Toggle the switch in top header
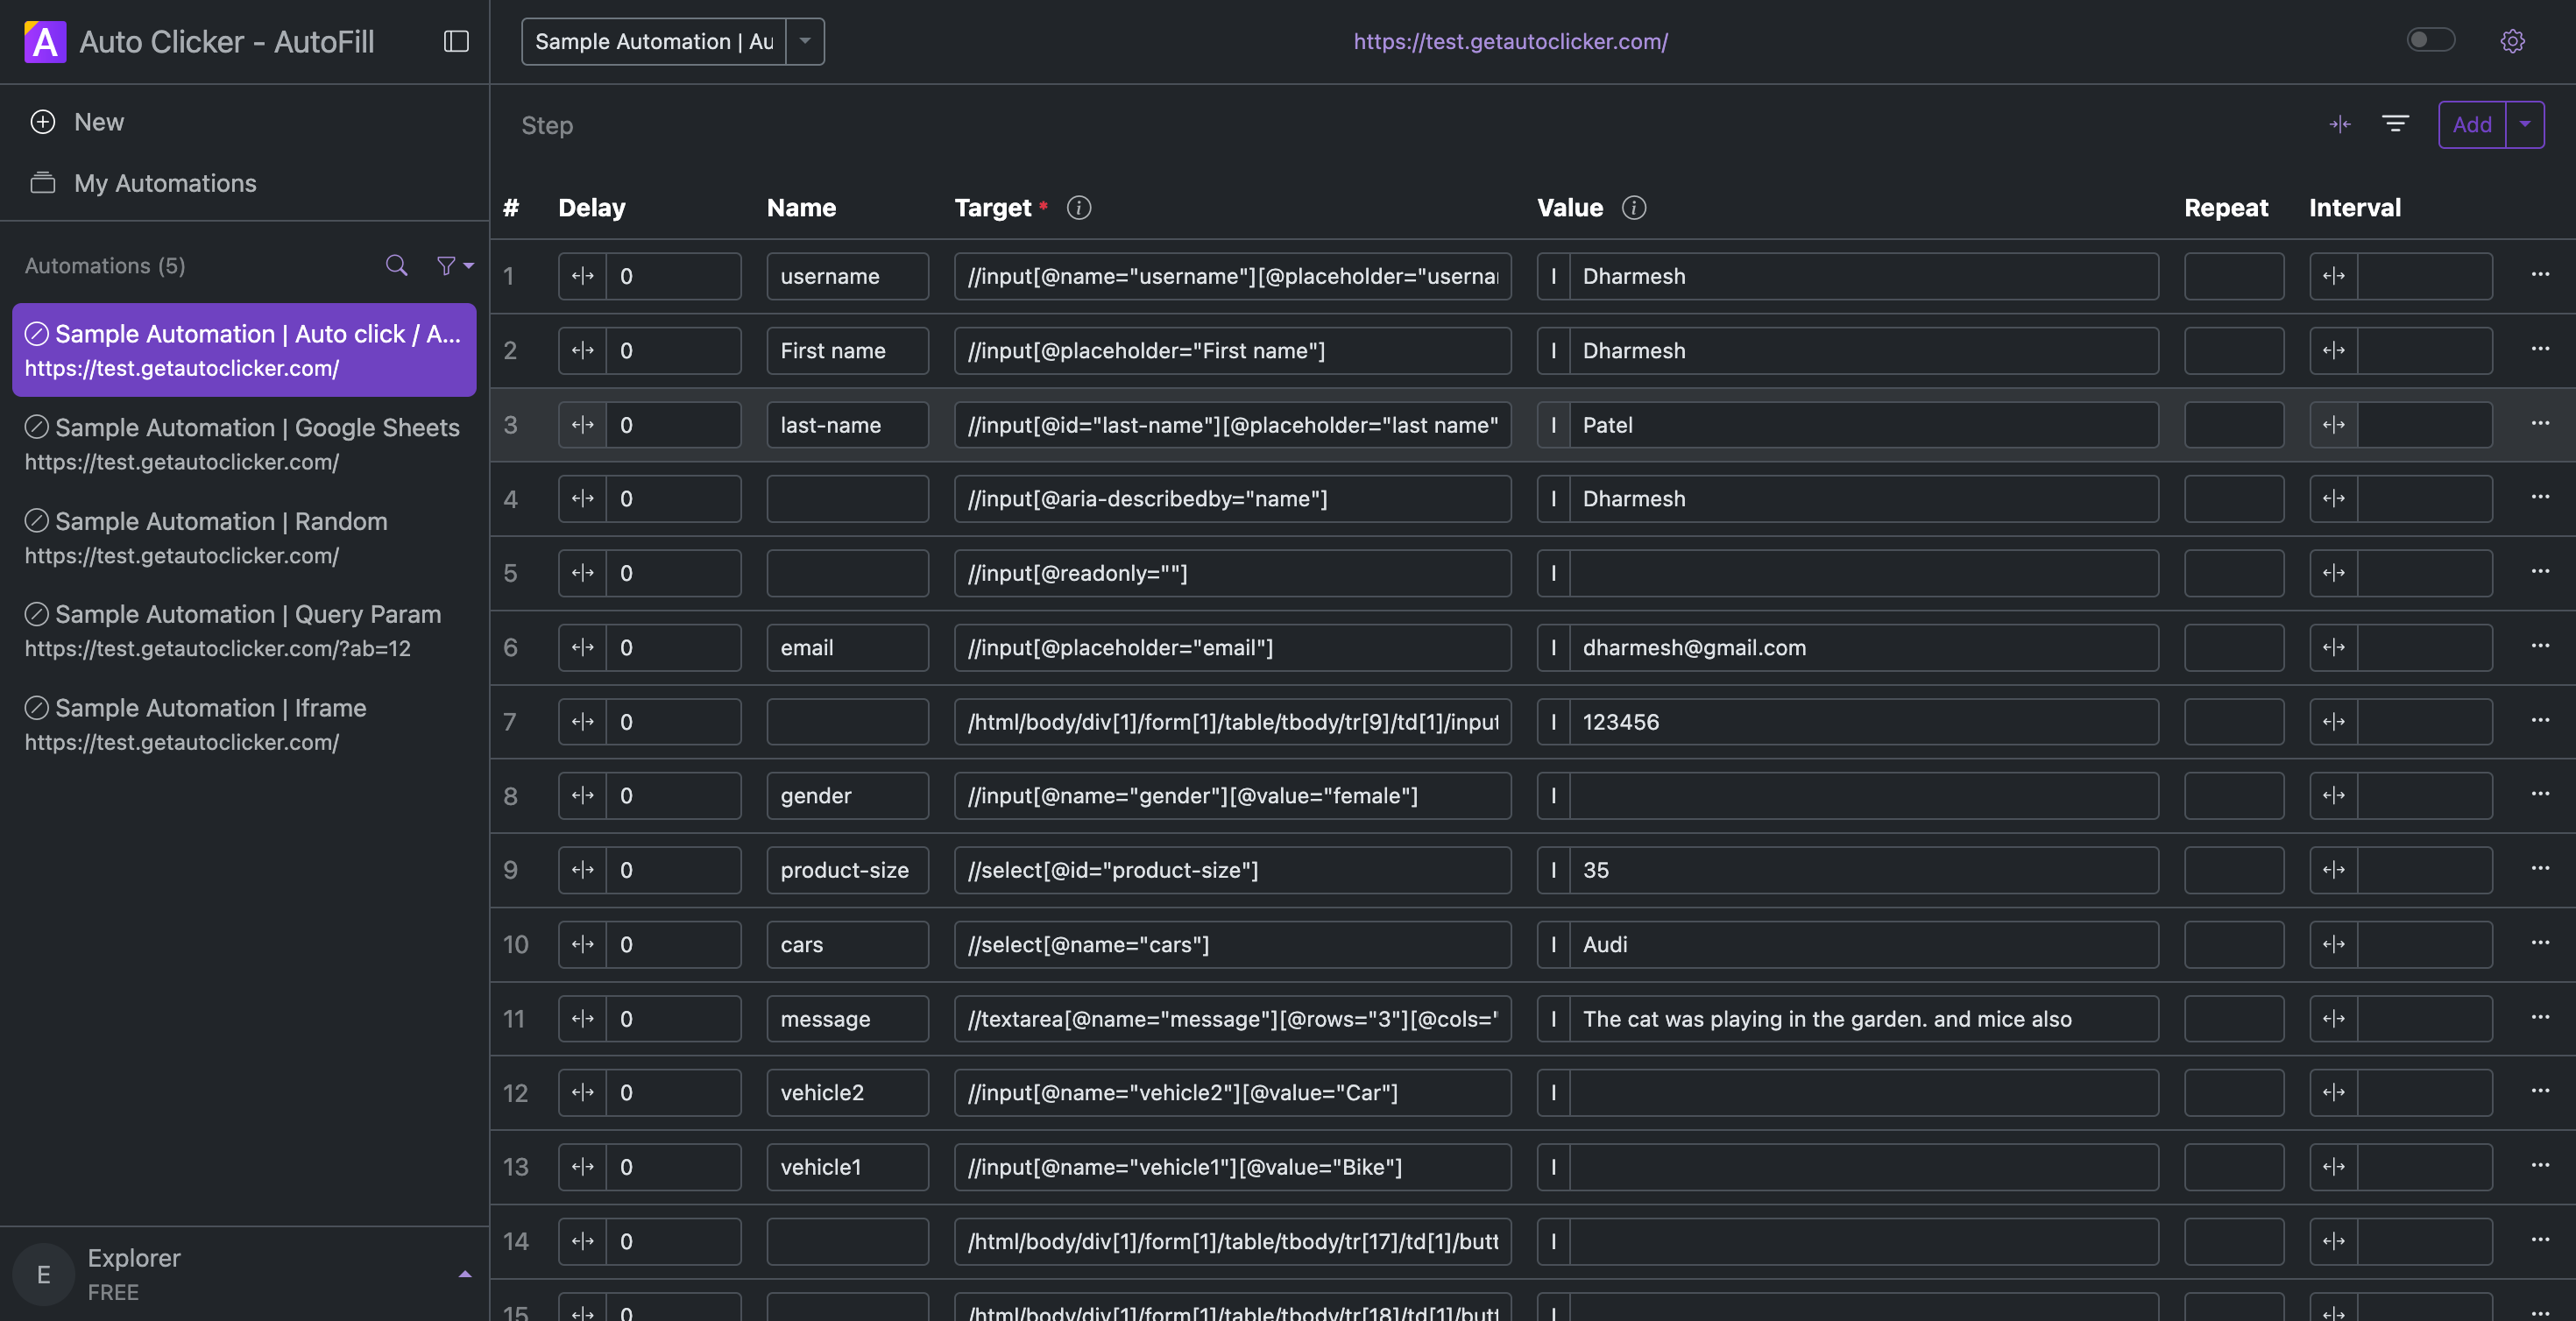The height and width of the screenshot is (1321, 2576). [2430, 40]
